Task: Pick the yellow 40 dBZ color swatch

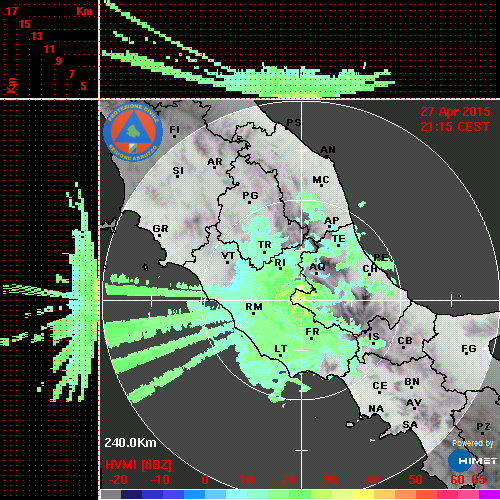Action: [363, 494]
